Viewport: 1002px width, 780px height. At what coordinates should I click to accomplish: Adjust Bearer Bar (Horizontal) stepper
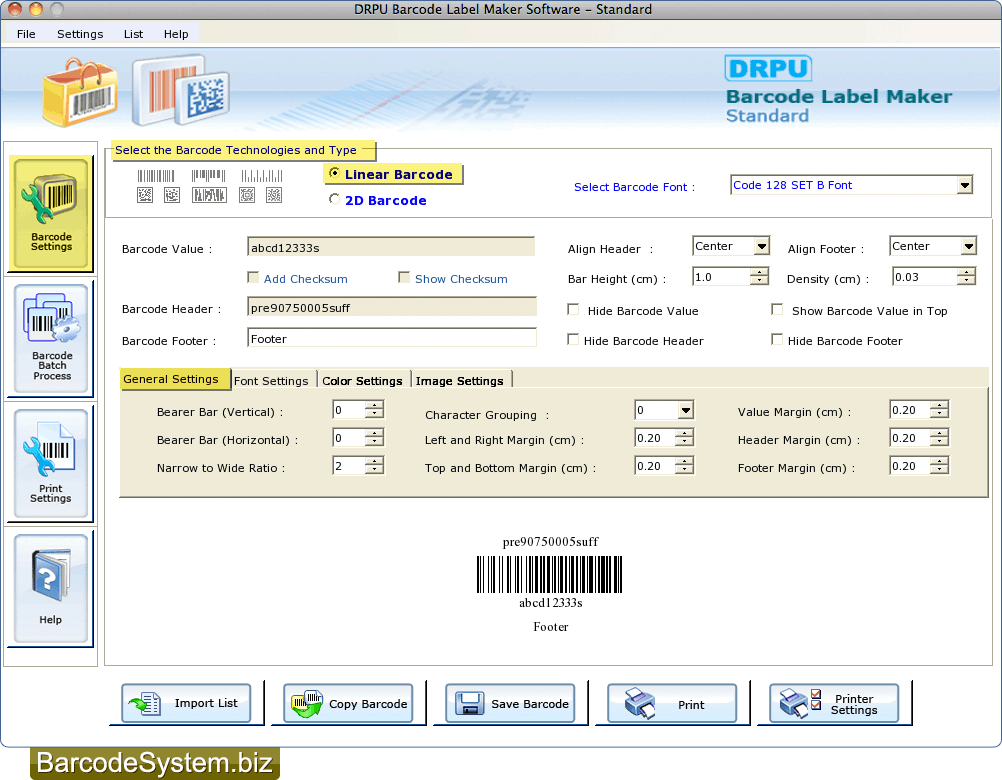[x=374, y=438]
